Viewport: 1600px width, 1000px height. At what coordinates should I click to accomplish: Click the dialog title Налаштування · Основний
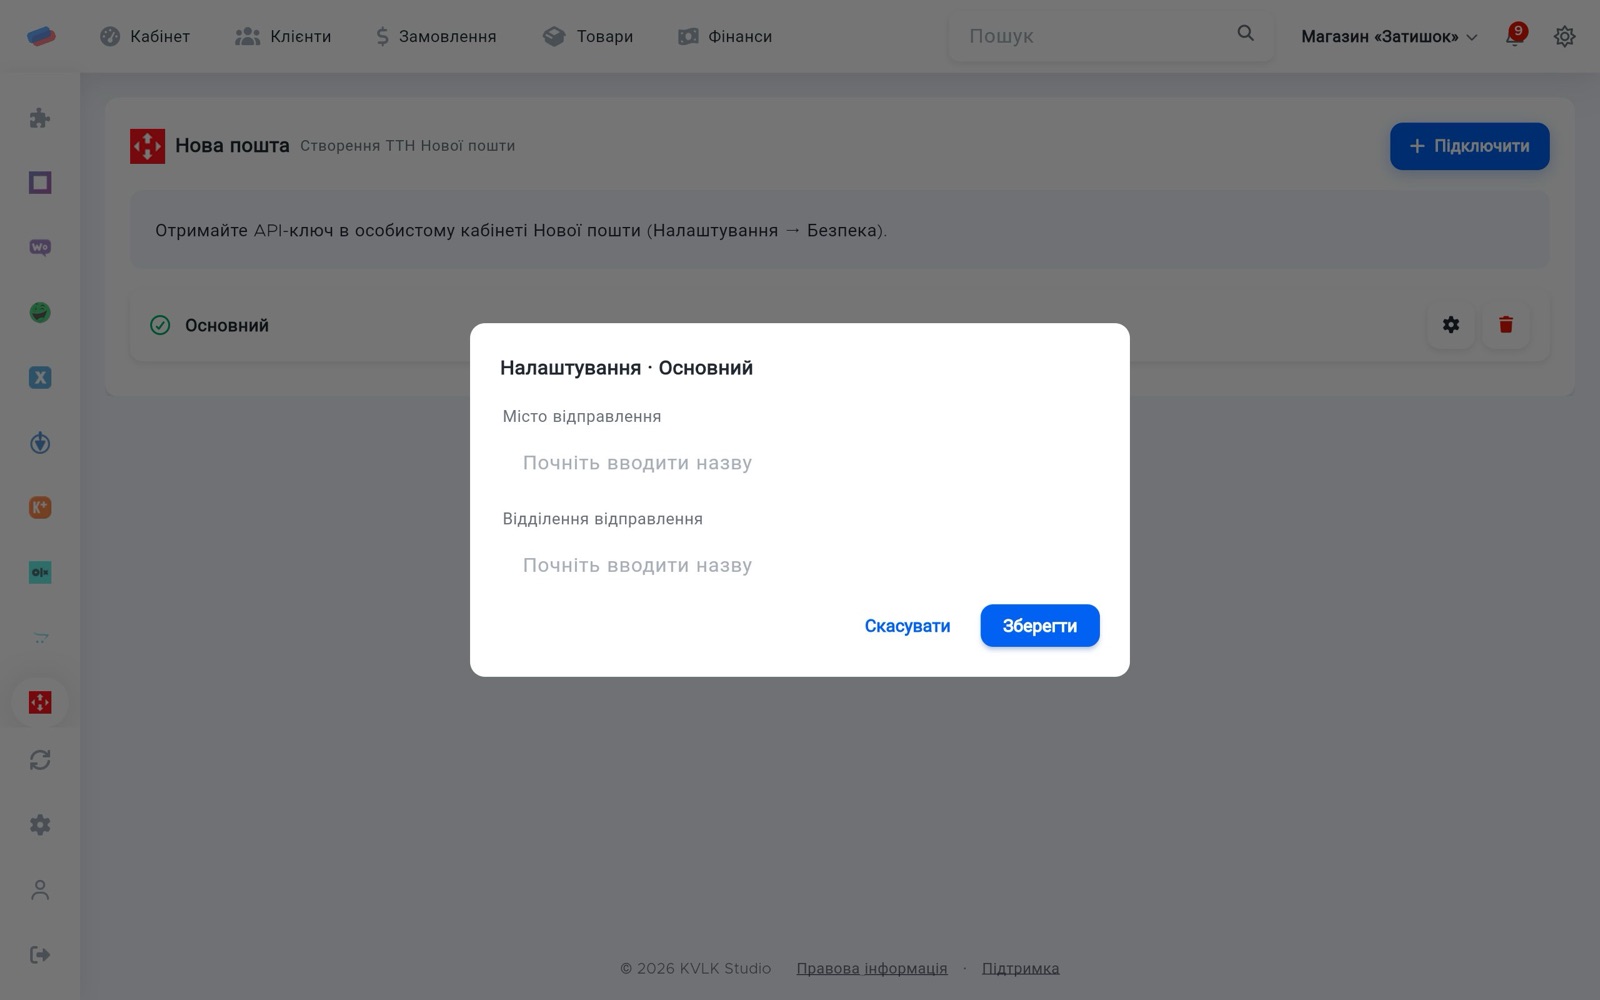(626, 368)
